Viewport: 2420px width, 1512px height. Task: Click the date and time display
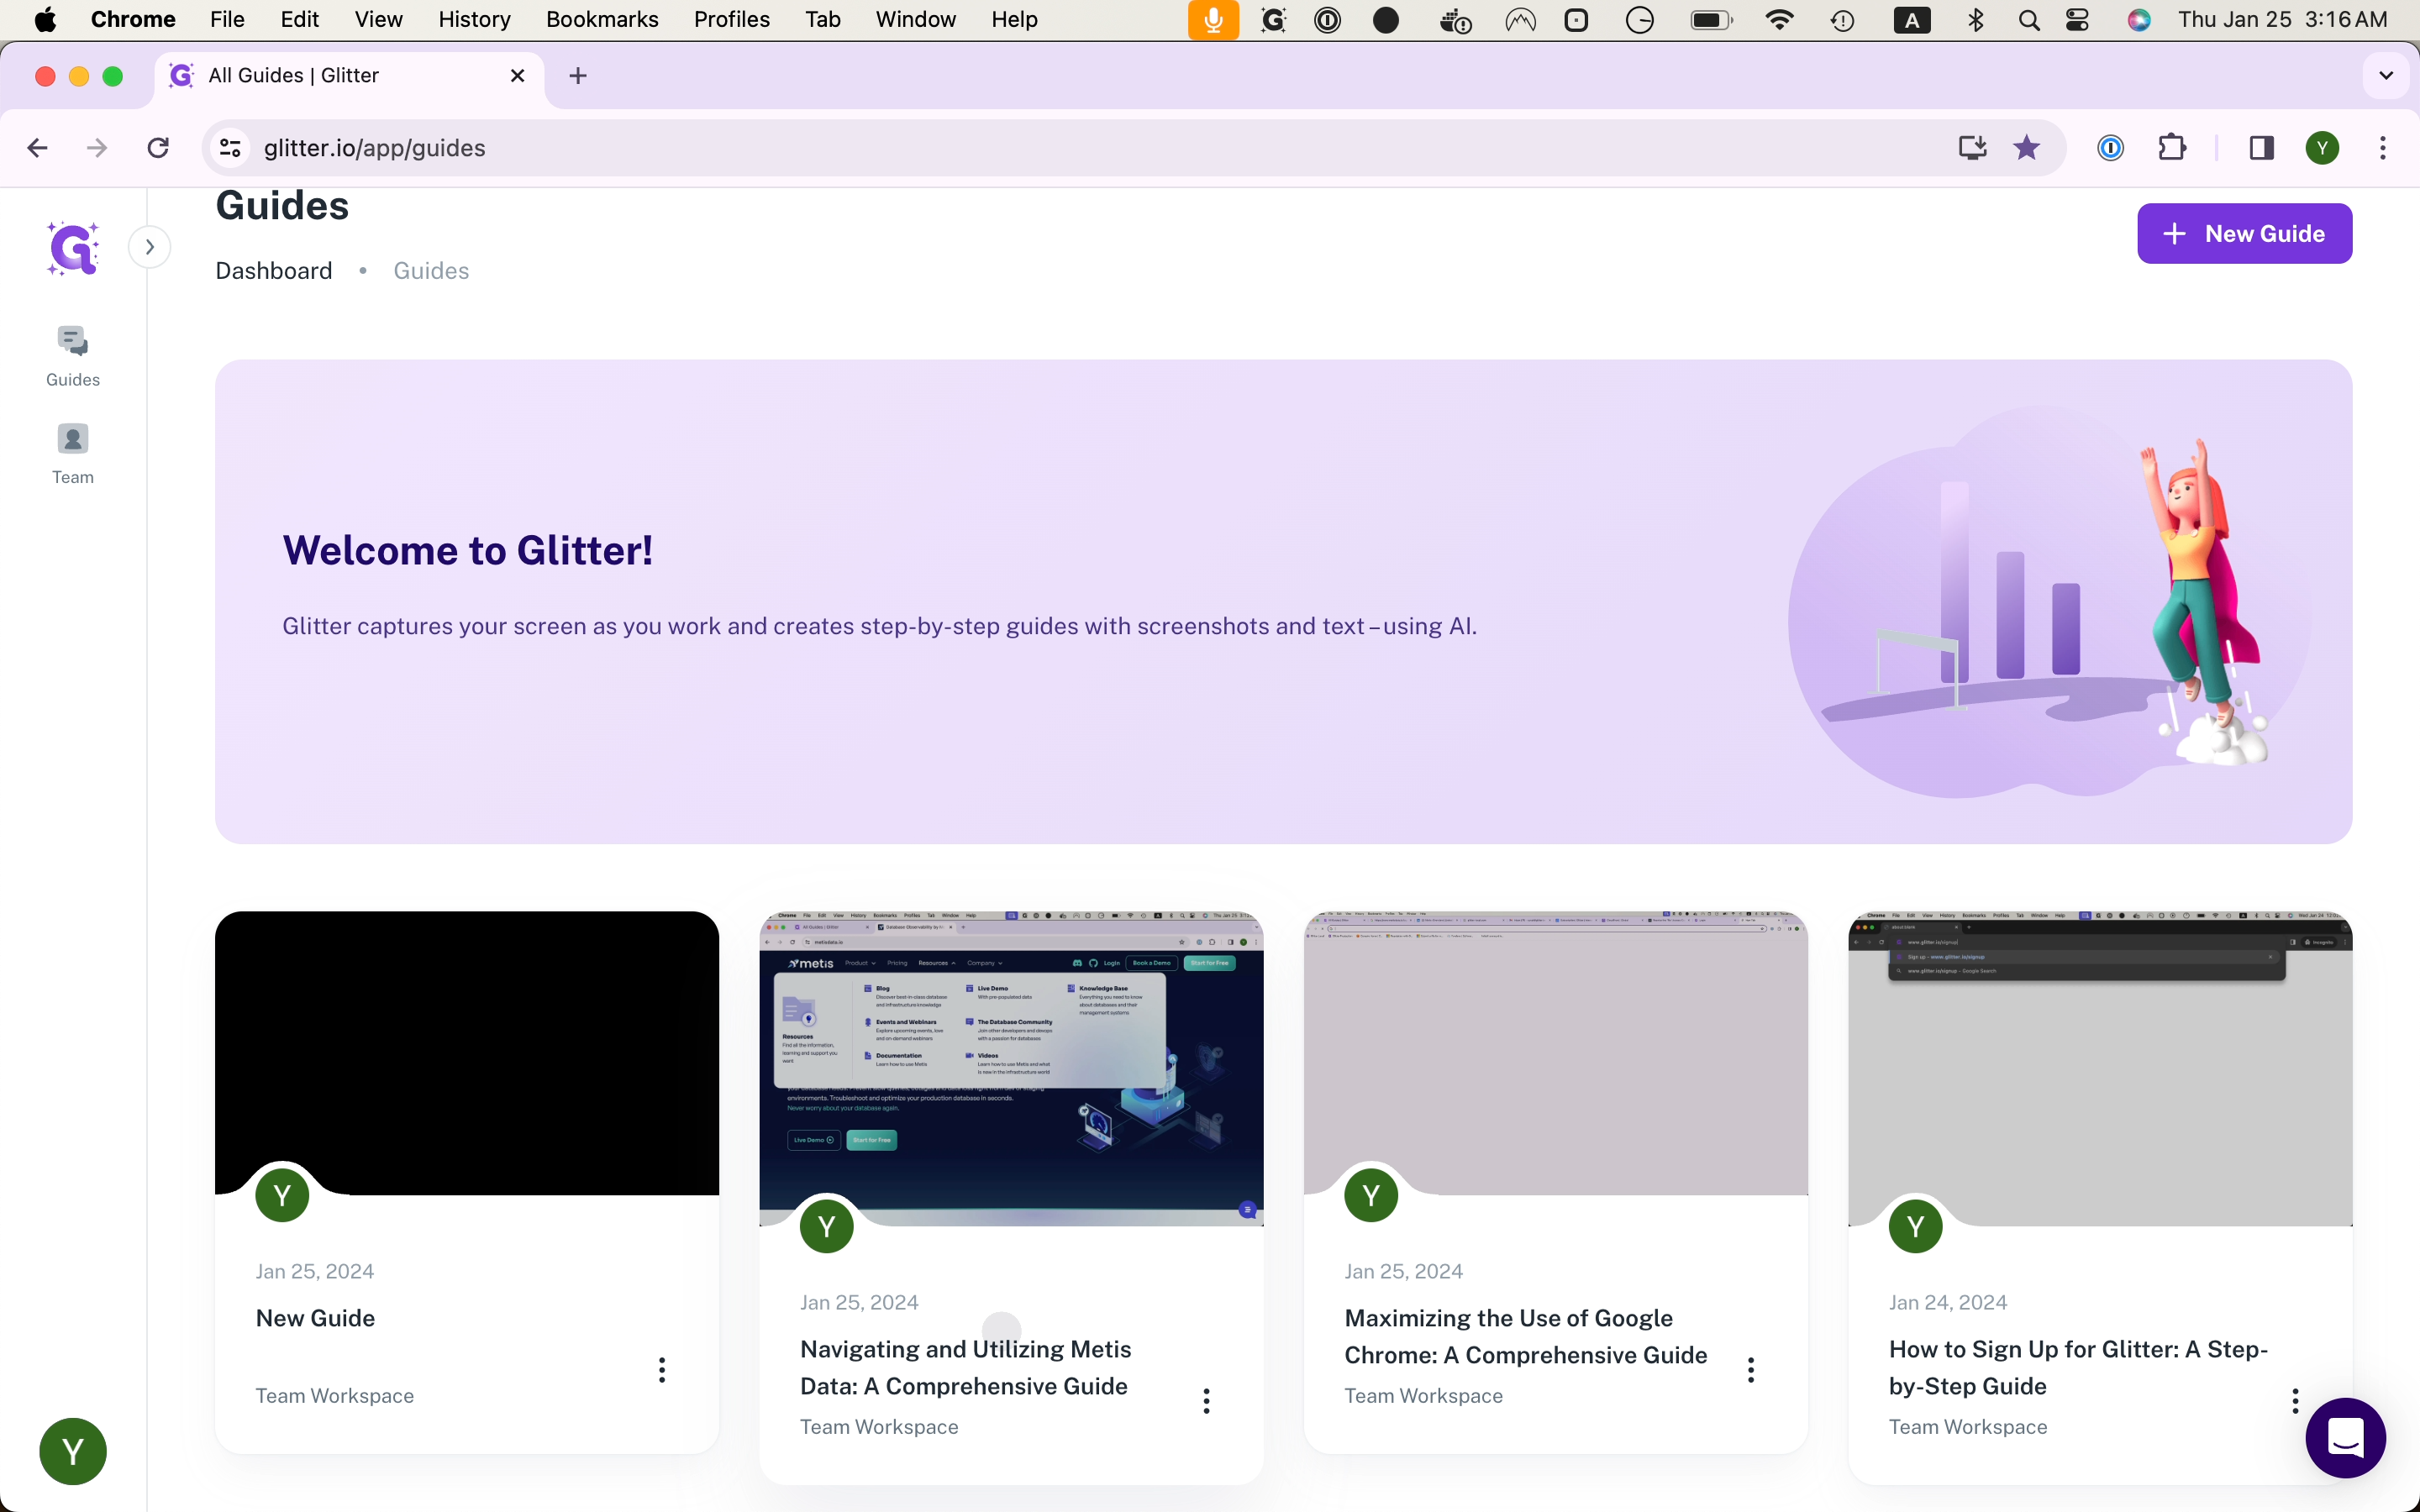[x=2283, y=20]
